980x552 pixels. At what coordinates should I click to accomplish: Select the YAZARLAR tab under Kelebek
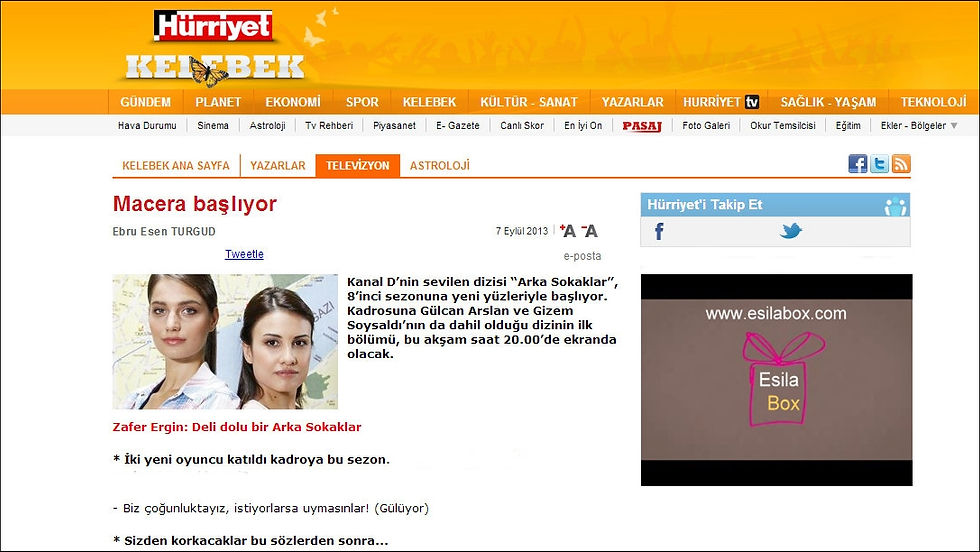click(278, 166)
